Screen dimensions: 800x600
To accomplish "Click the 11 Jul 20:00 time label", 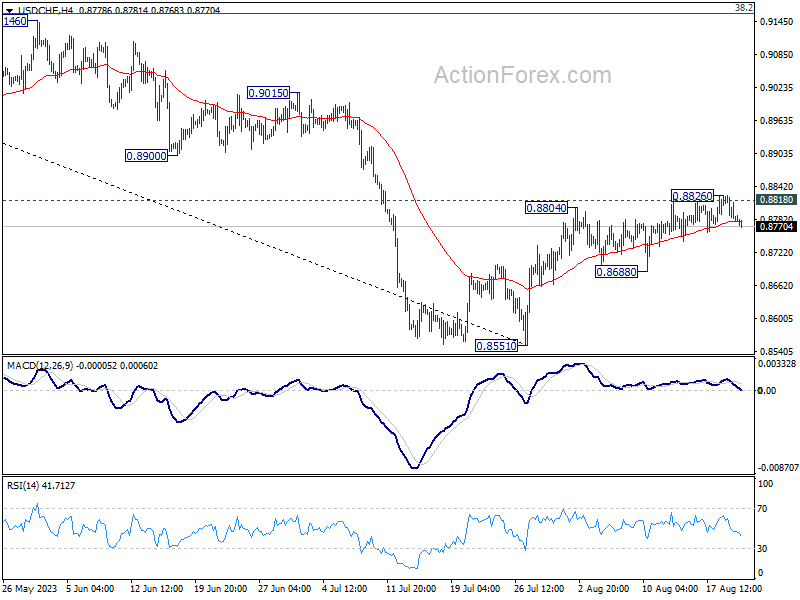I will click(411, 589).
